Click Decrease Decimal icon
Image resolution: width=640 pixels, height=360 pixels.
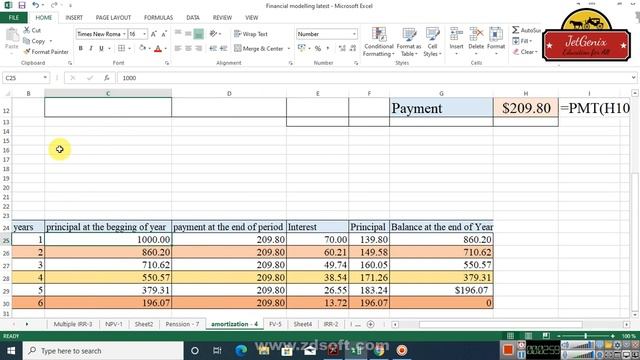pyautogui.click(x=353, y=49)
